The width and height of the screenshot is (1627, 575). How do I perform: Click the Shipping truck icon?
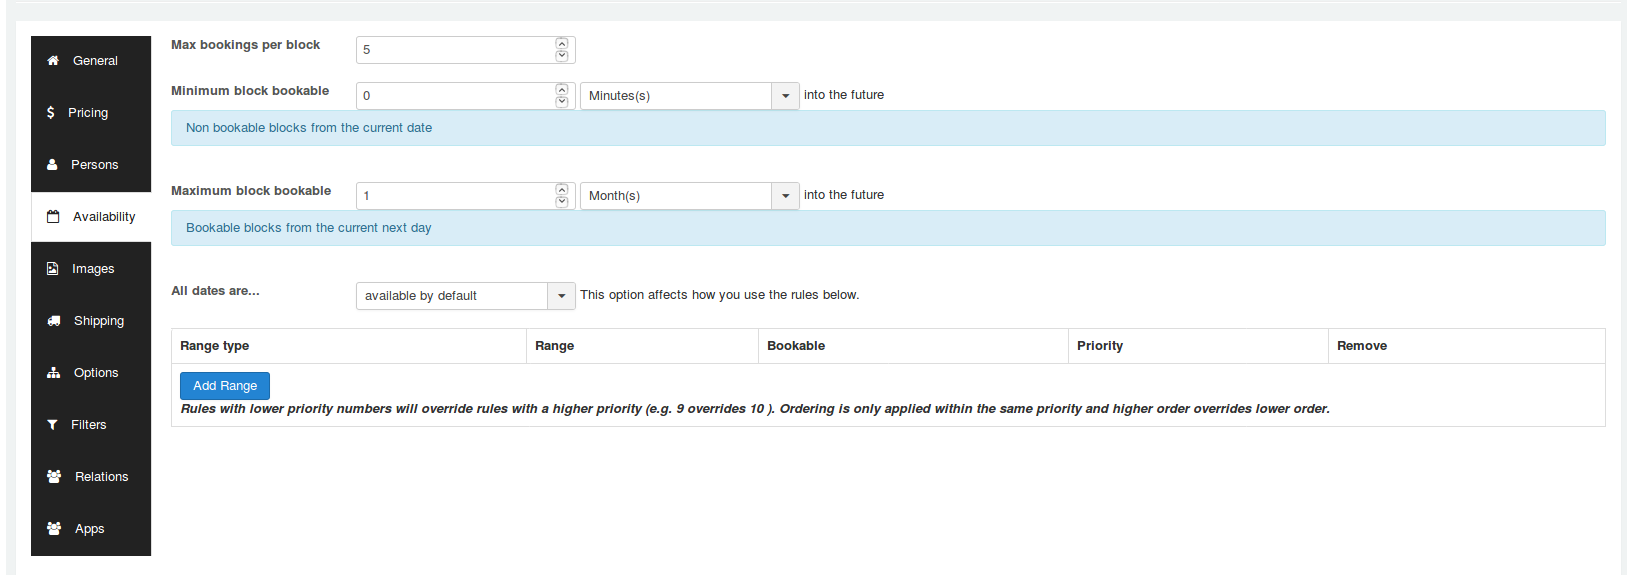tap(54, 321)
